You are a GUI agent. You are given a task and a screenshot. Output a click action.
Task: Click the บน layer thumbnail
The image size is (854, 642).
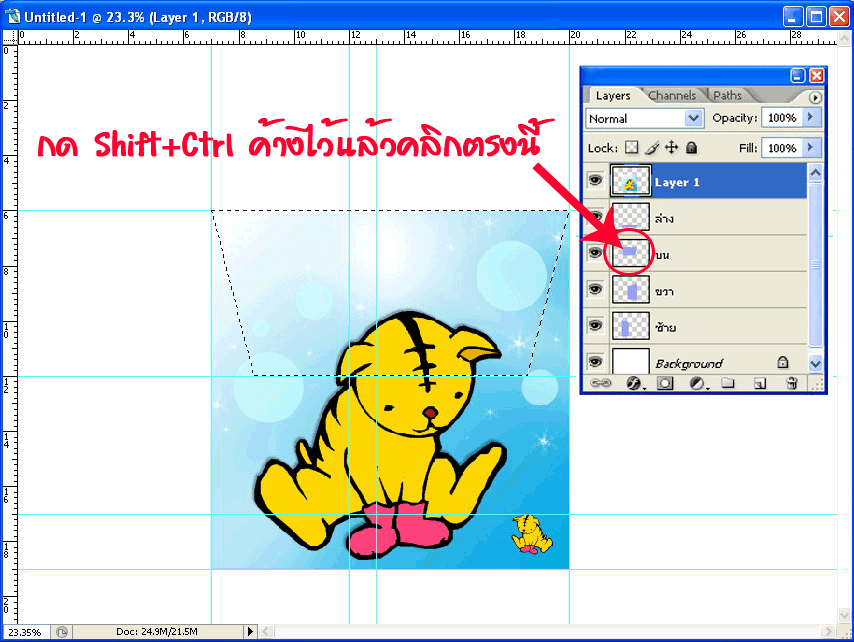(x=631, y=253)
